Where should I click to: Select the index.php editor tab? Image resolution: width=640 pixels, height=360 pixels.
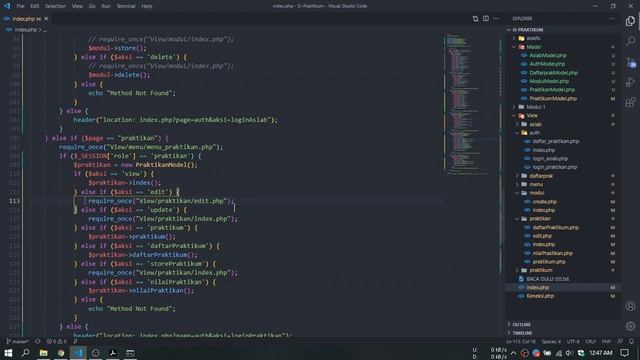pos(26,19)
